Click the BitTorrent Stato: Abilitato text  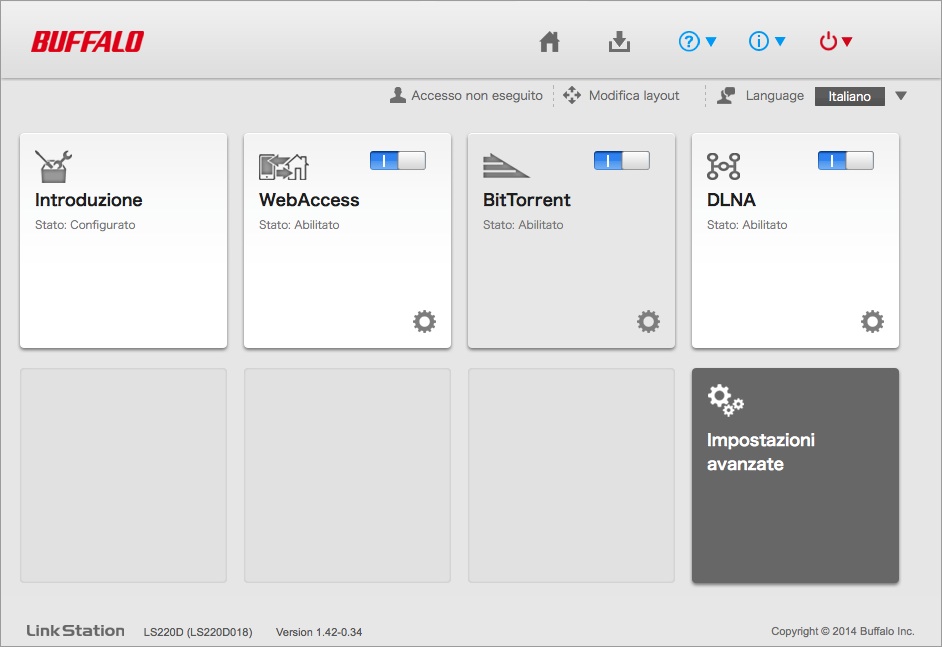[523, 225]
